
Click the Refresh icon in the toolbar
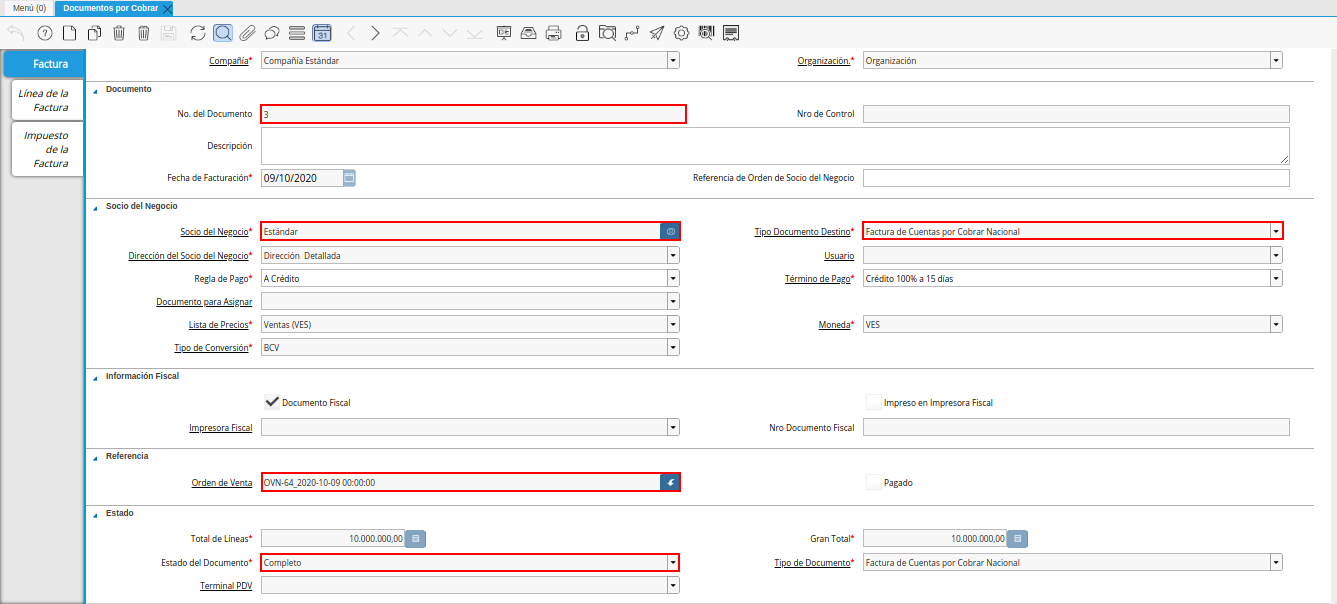click(x=198, y=33)
